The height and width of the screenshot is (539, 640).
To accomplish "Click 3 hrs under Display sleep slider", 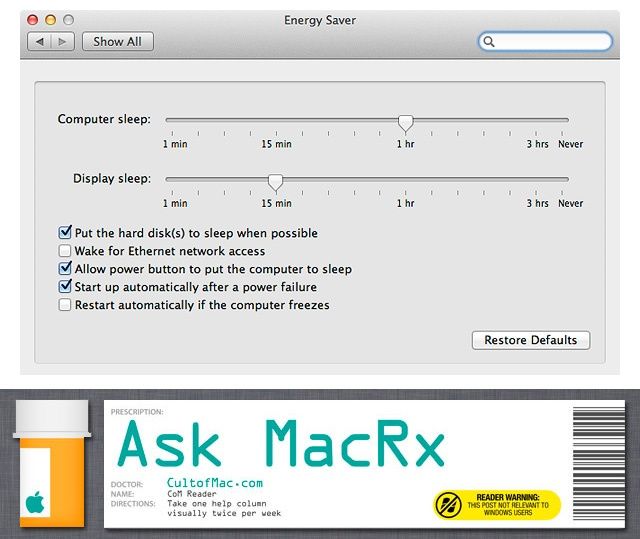I will tap(537, 203).
